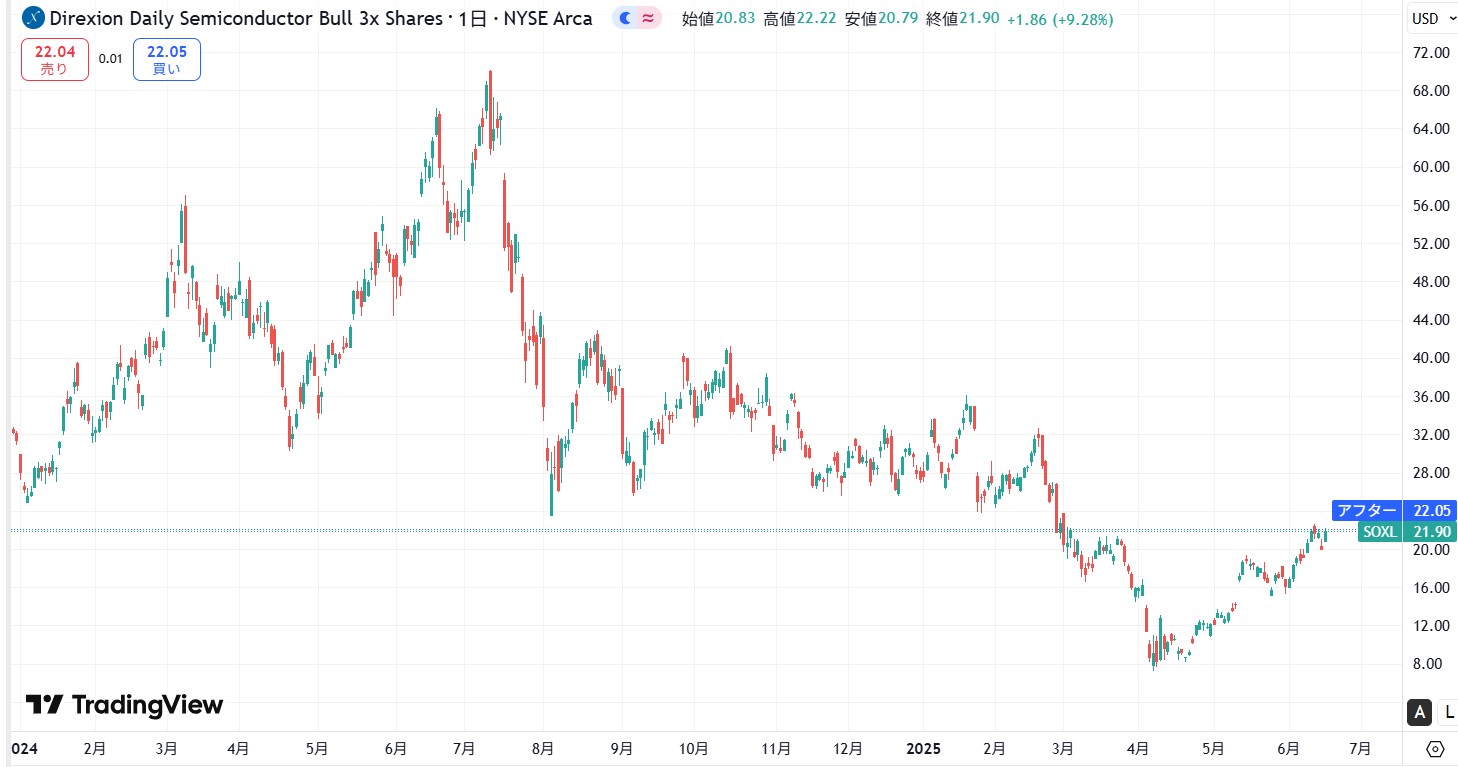The width and height of the screenshot is (1458, 767).
Task: Toggle logarithmic scale with the L button
Action: tap(1449, 712)
